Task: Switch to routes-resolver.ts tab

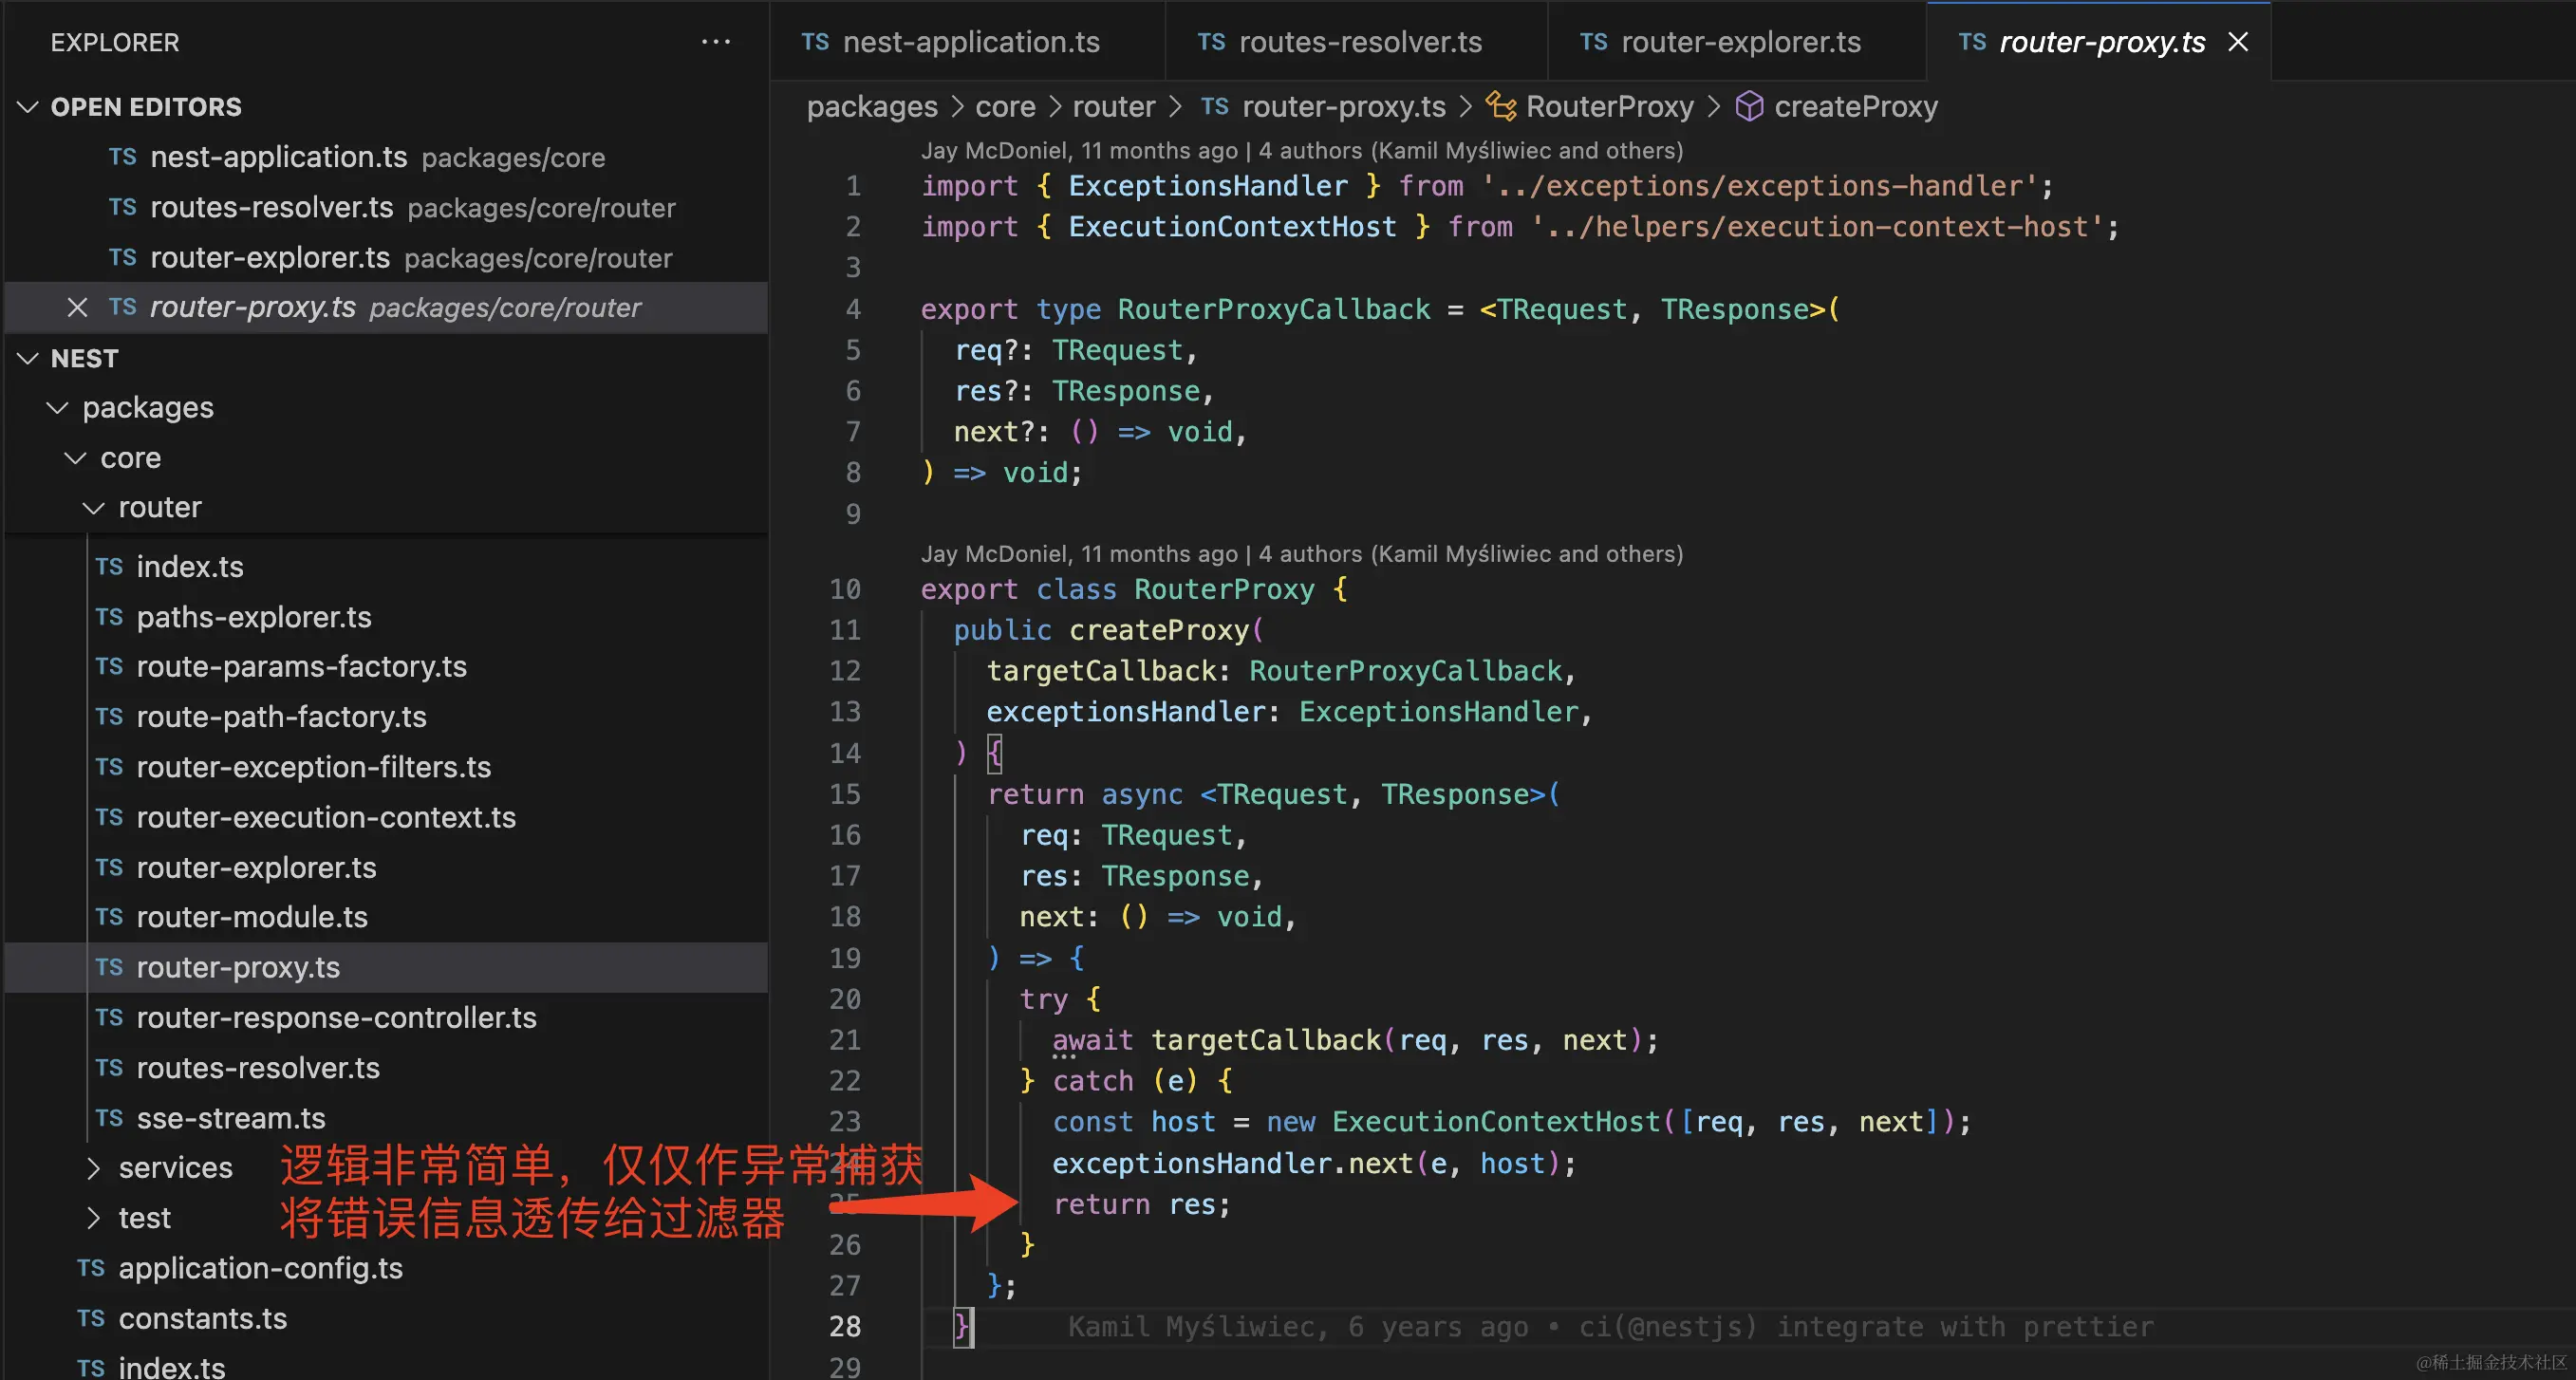Action: (1356, 42)
